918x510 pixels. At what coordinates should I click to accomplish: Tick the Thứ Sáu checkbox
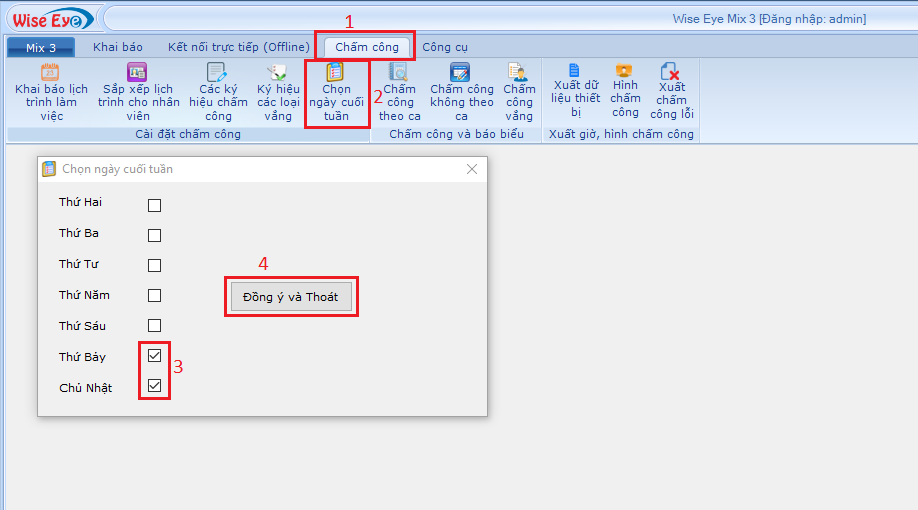point(154,326)
